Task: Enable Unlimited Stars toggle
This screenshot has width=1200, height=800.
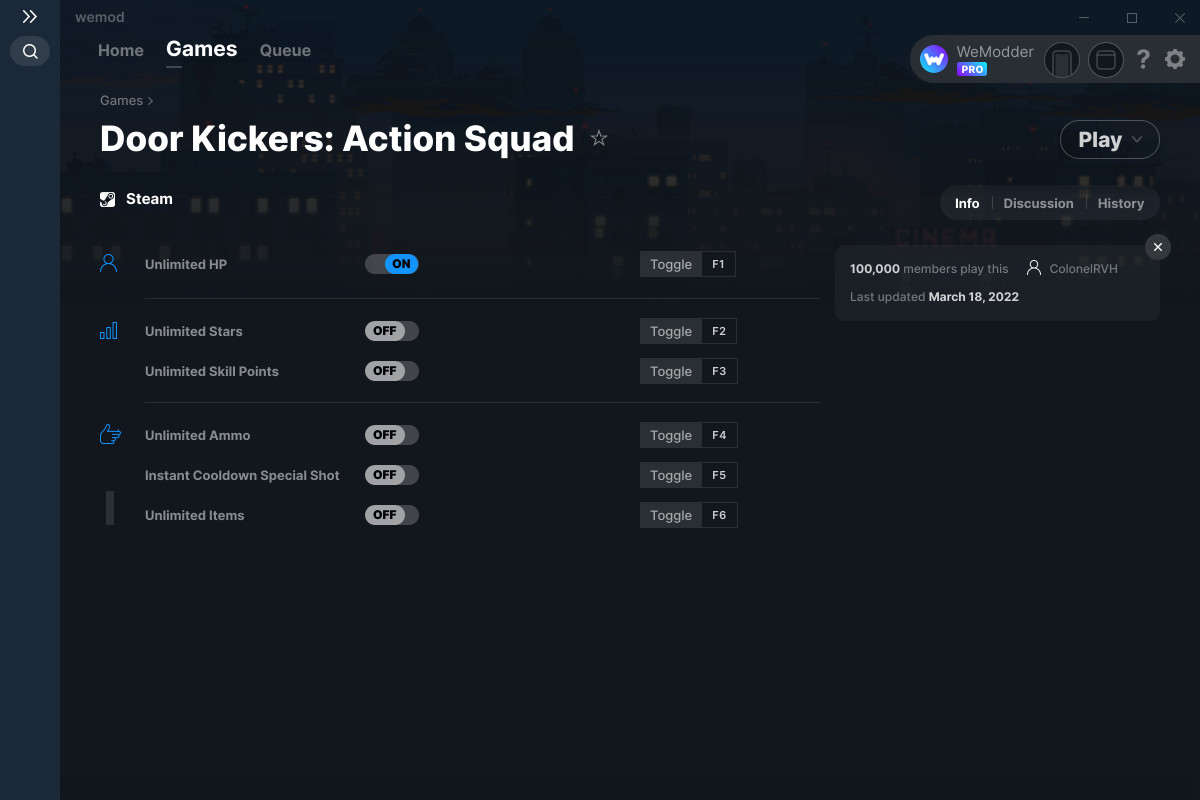Action: 392,331
